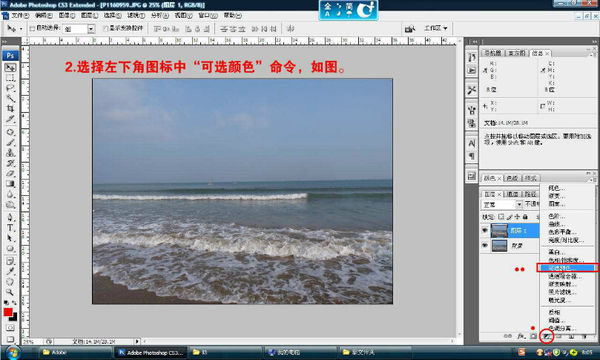The width and height of the screenshot is (600, 360).
Task: Select the Path Selection tool
Action: 10,238
